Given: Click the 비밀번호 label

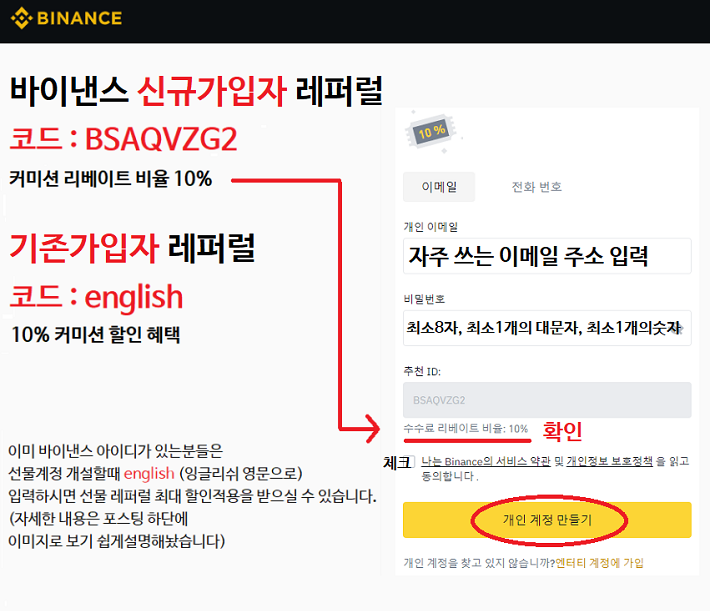Looking at the screenshot, I should (x=424, y=299).
